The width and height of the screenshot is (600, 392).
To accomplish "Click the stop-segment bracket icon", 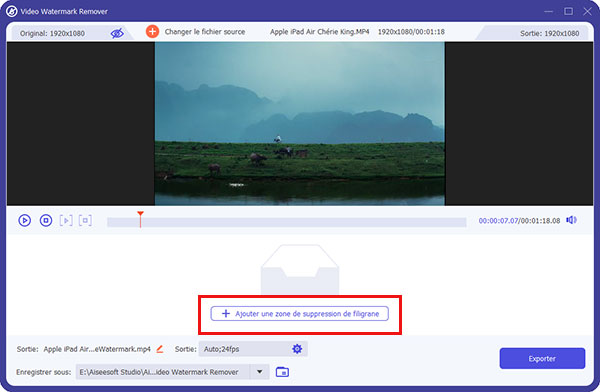I will point(85,220).
